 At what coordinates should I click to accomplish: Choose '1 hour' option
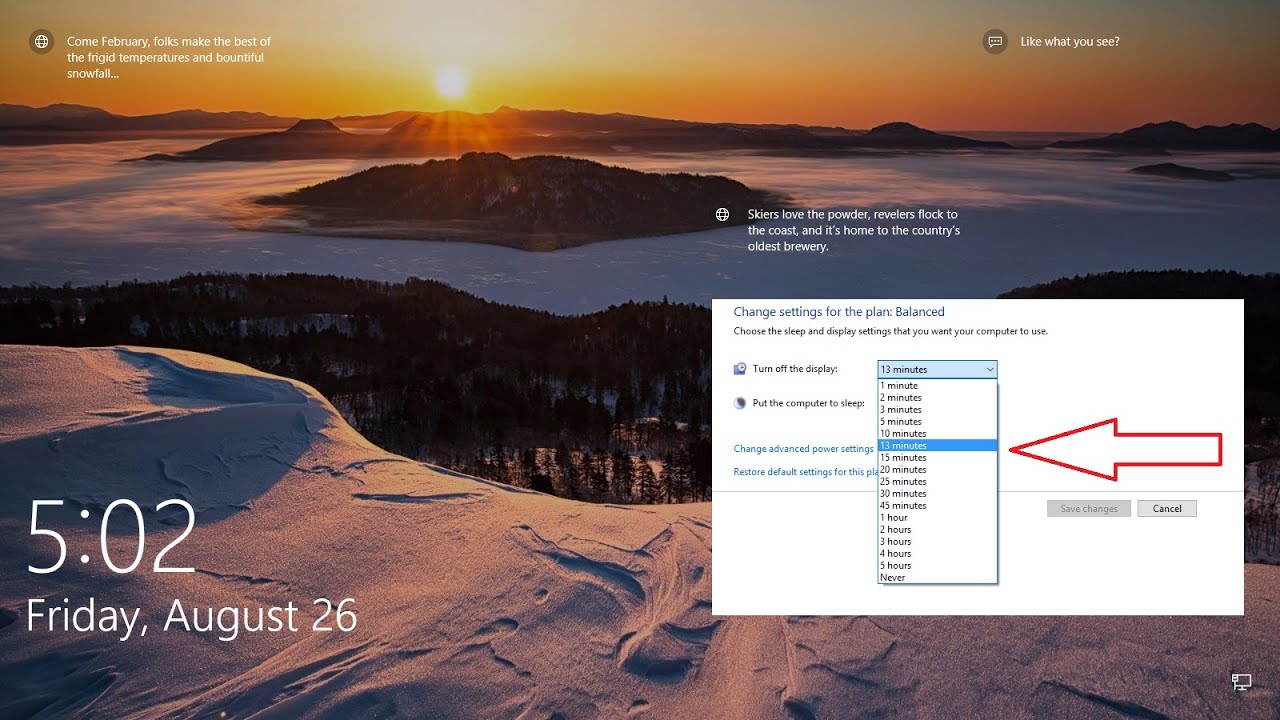(937, 518)
